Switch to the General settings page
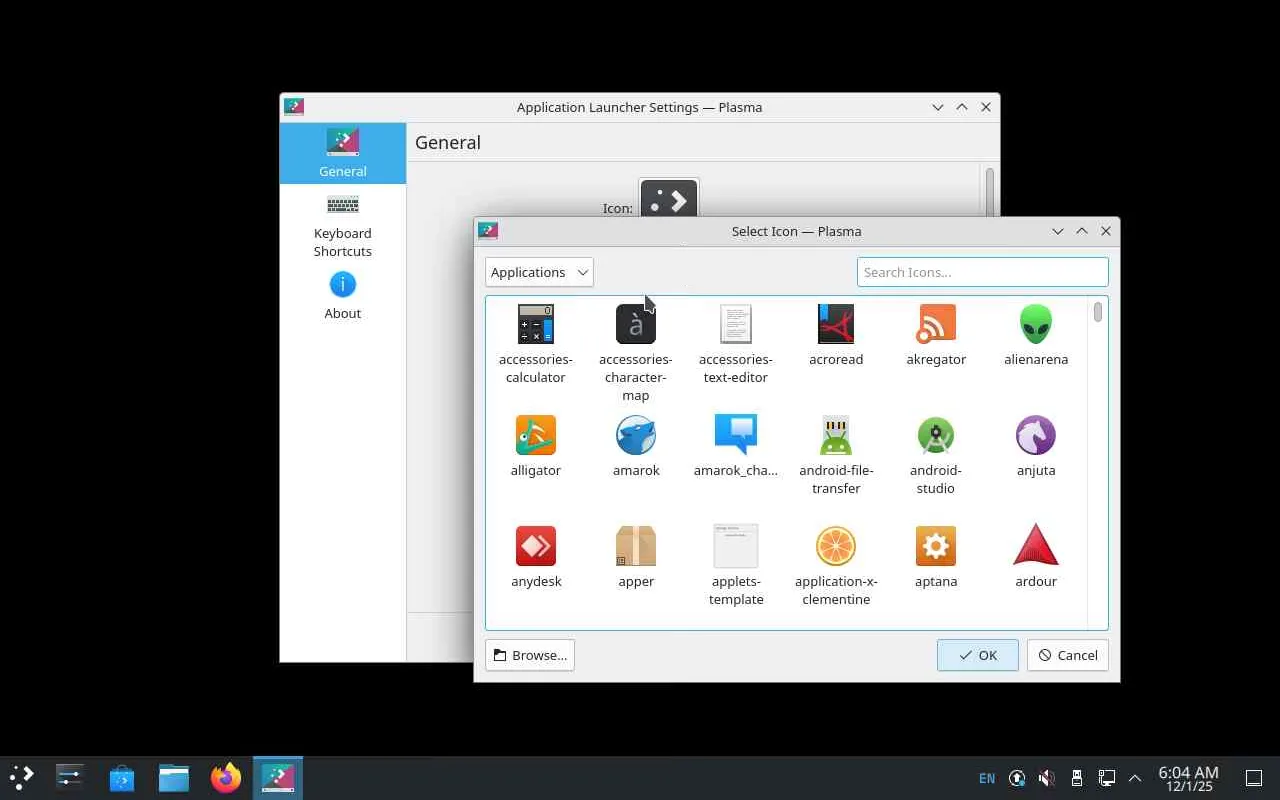The width and height of the screenshot is (1280, 800). coord(343,153)
